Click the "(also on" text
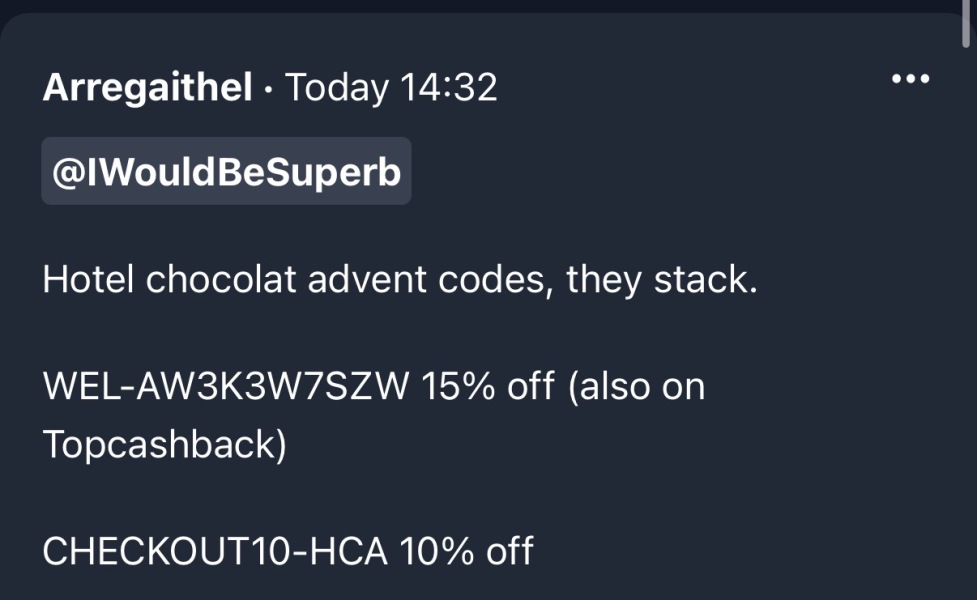977x600 pixels. (x=637, y=386)
